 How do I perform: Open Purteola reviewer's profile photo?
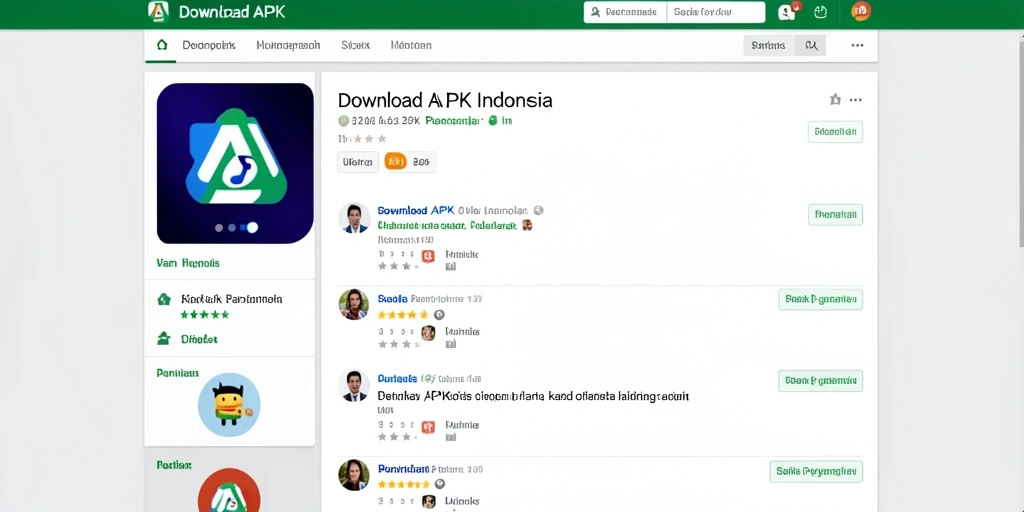click(354, 385)
